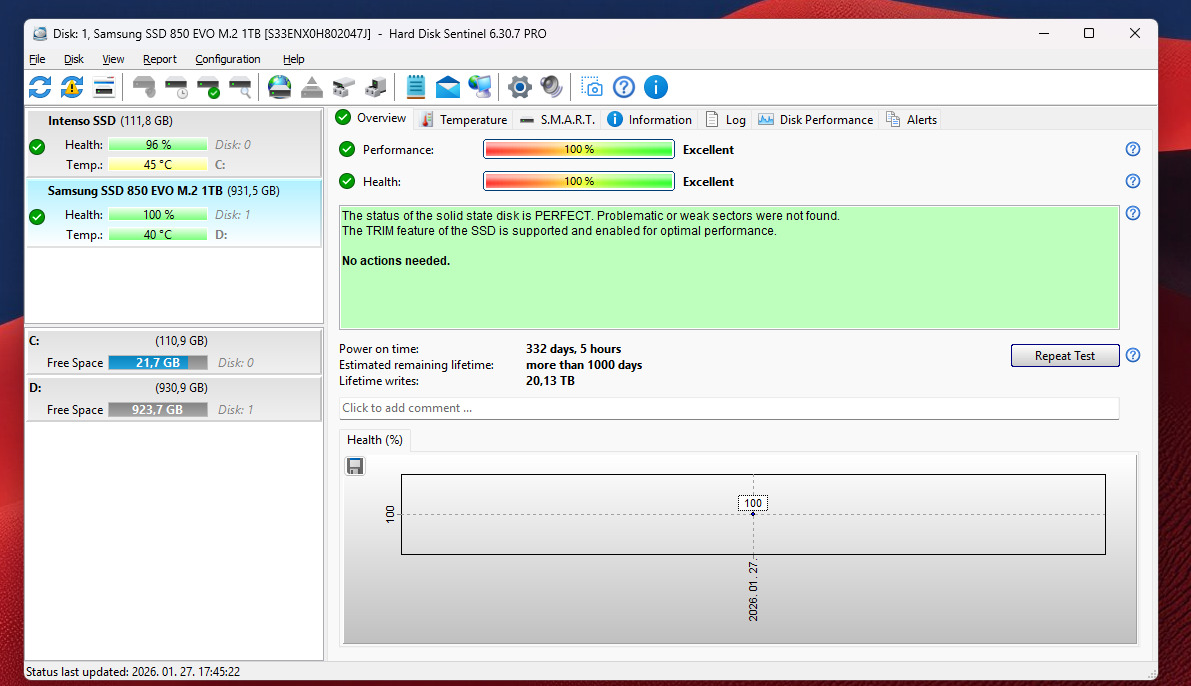Open the Disk menu

(74, 59)
